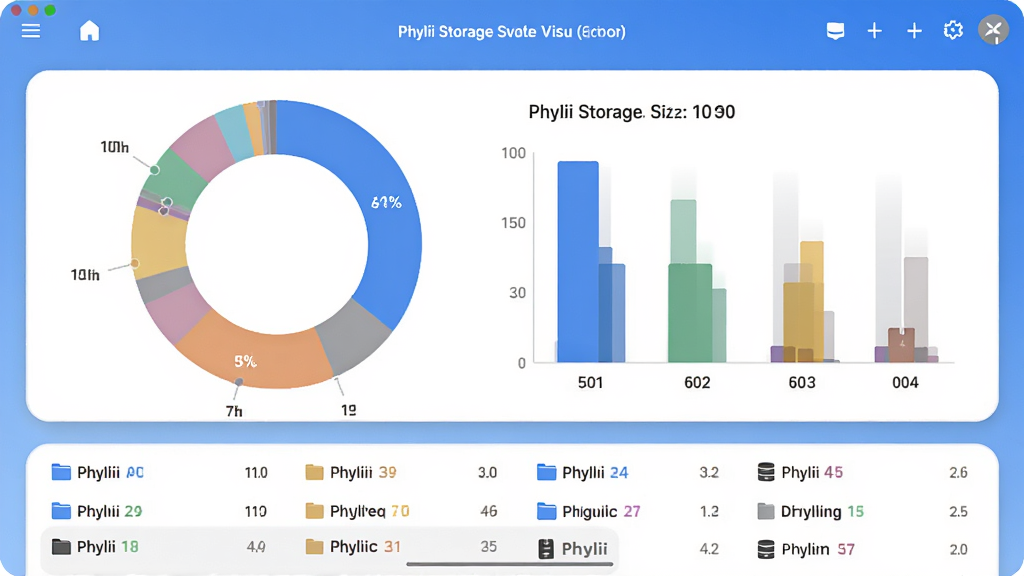Click the Phiguiic 27 folder entry
The height and width of the screenshot is (576, 1024).
point(588,511)
